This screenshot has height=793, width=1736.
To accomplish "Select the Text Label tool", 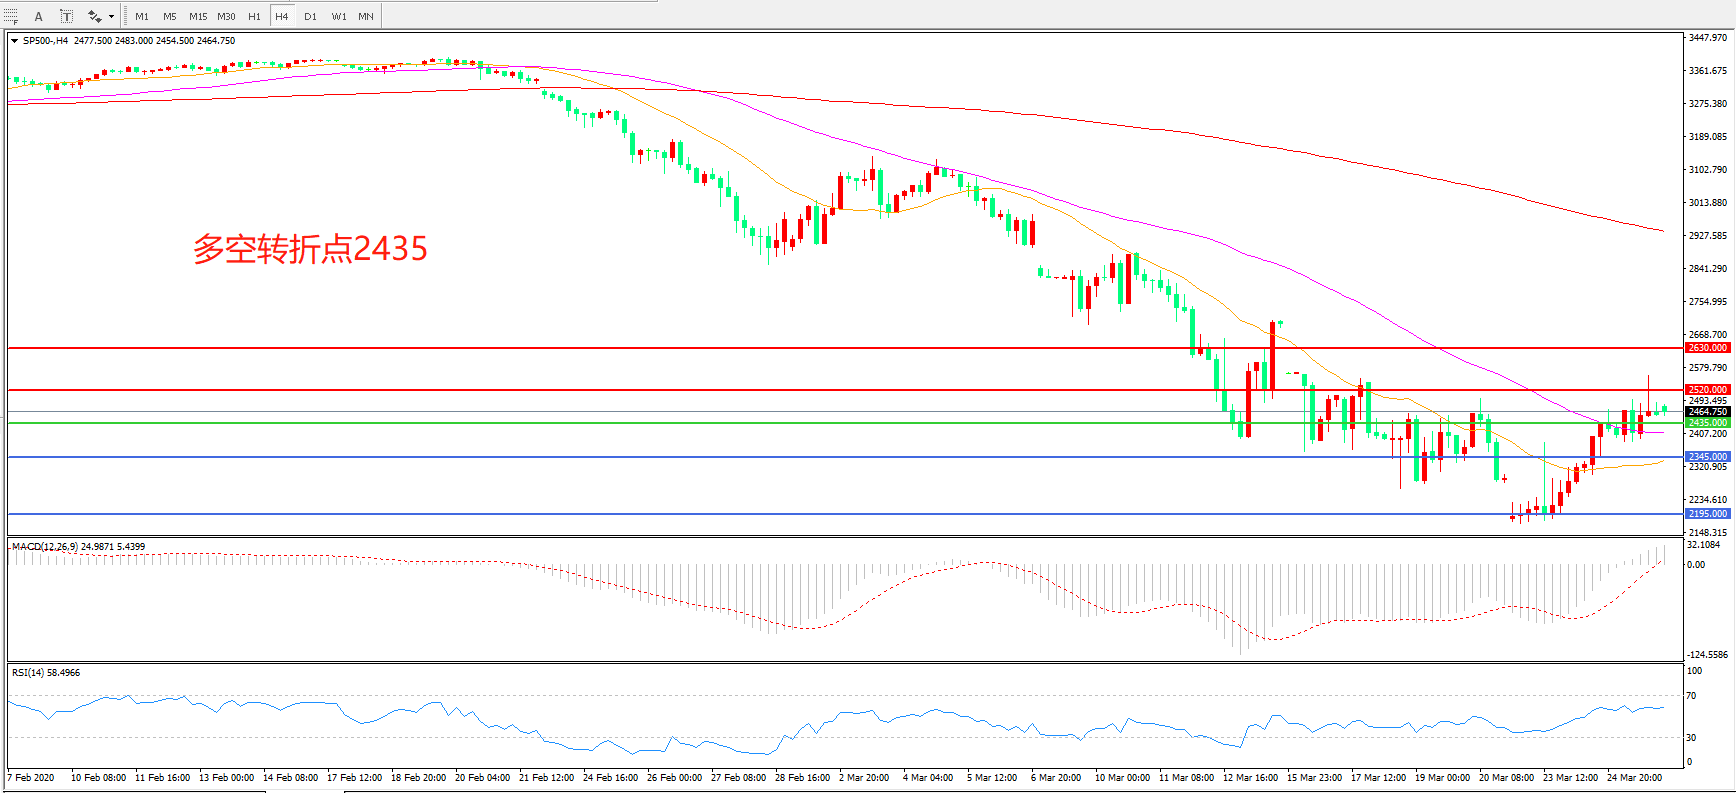I will (x=66, y=16).
